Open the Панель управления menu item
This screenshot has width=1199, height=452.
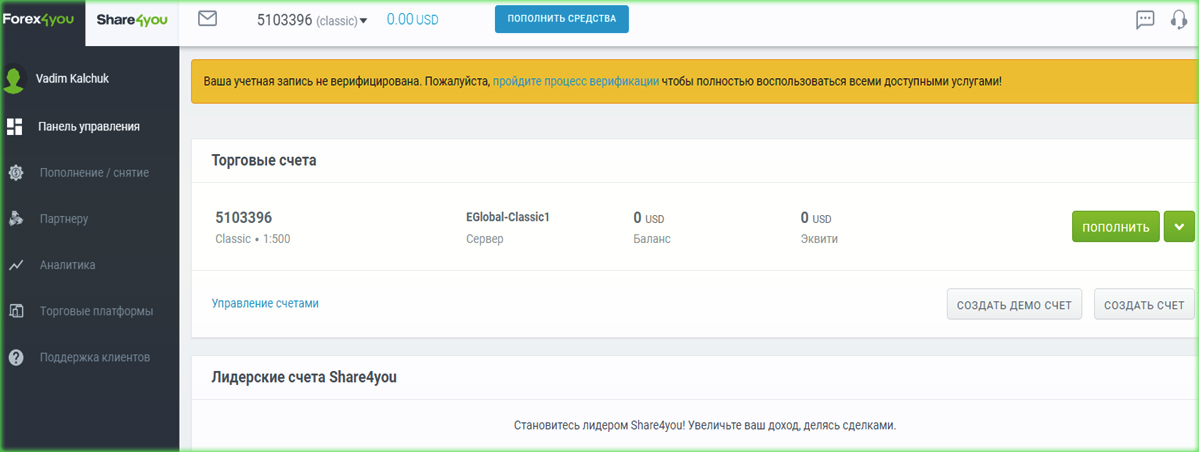[x=89, y=127]
